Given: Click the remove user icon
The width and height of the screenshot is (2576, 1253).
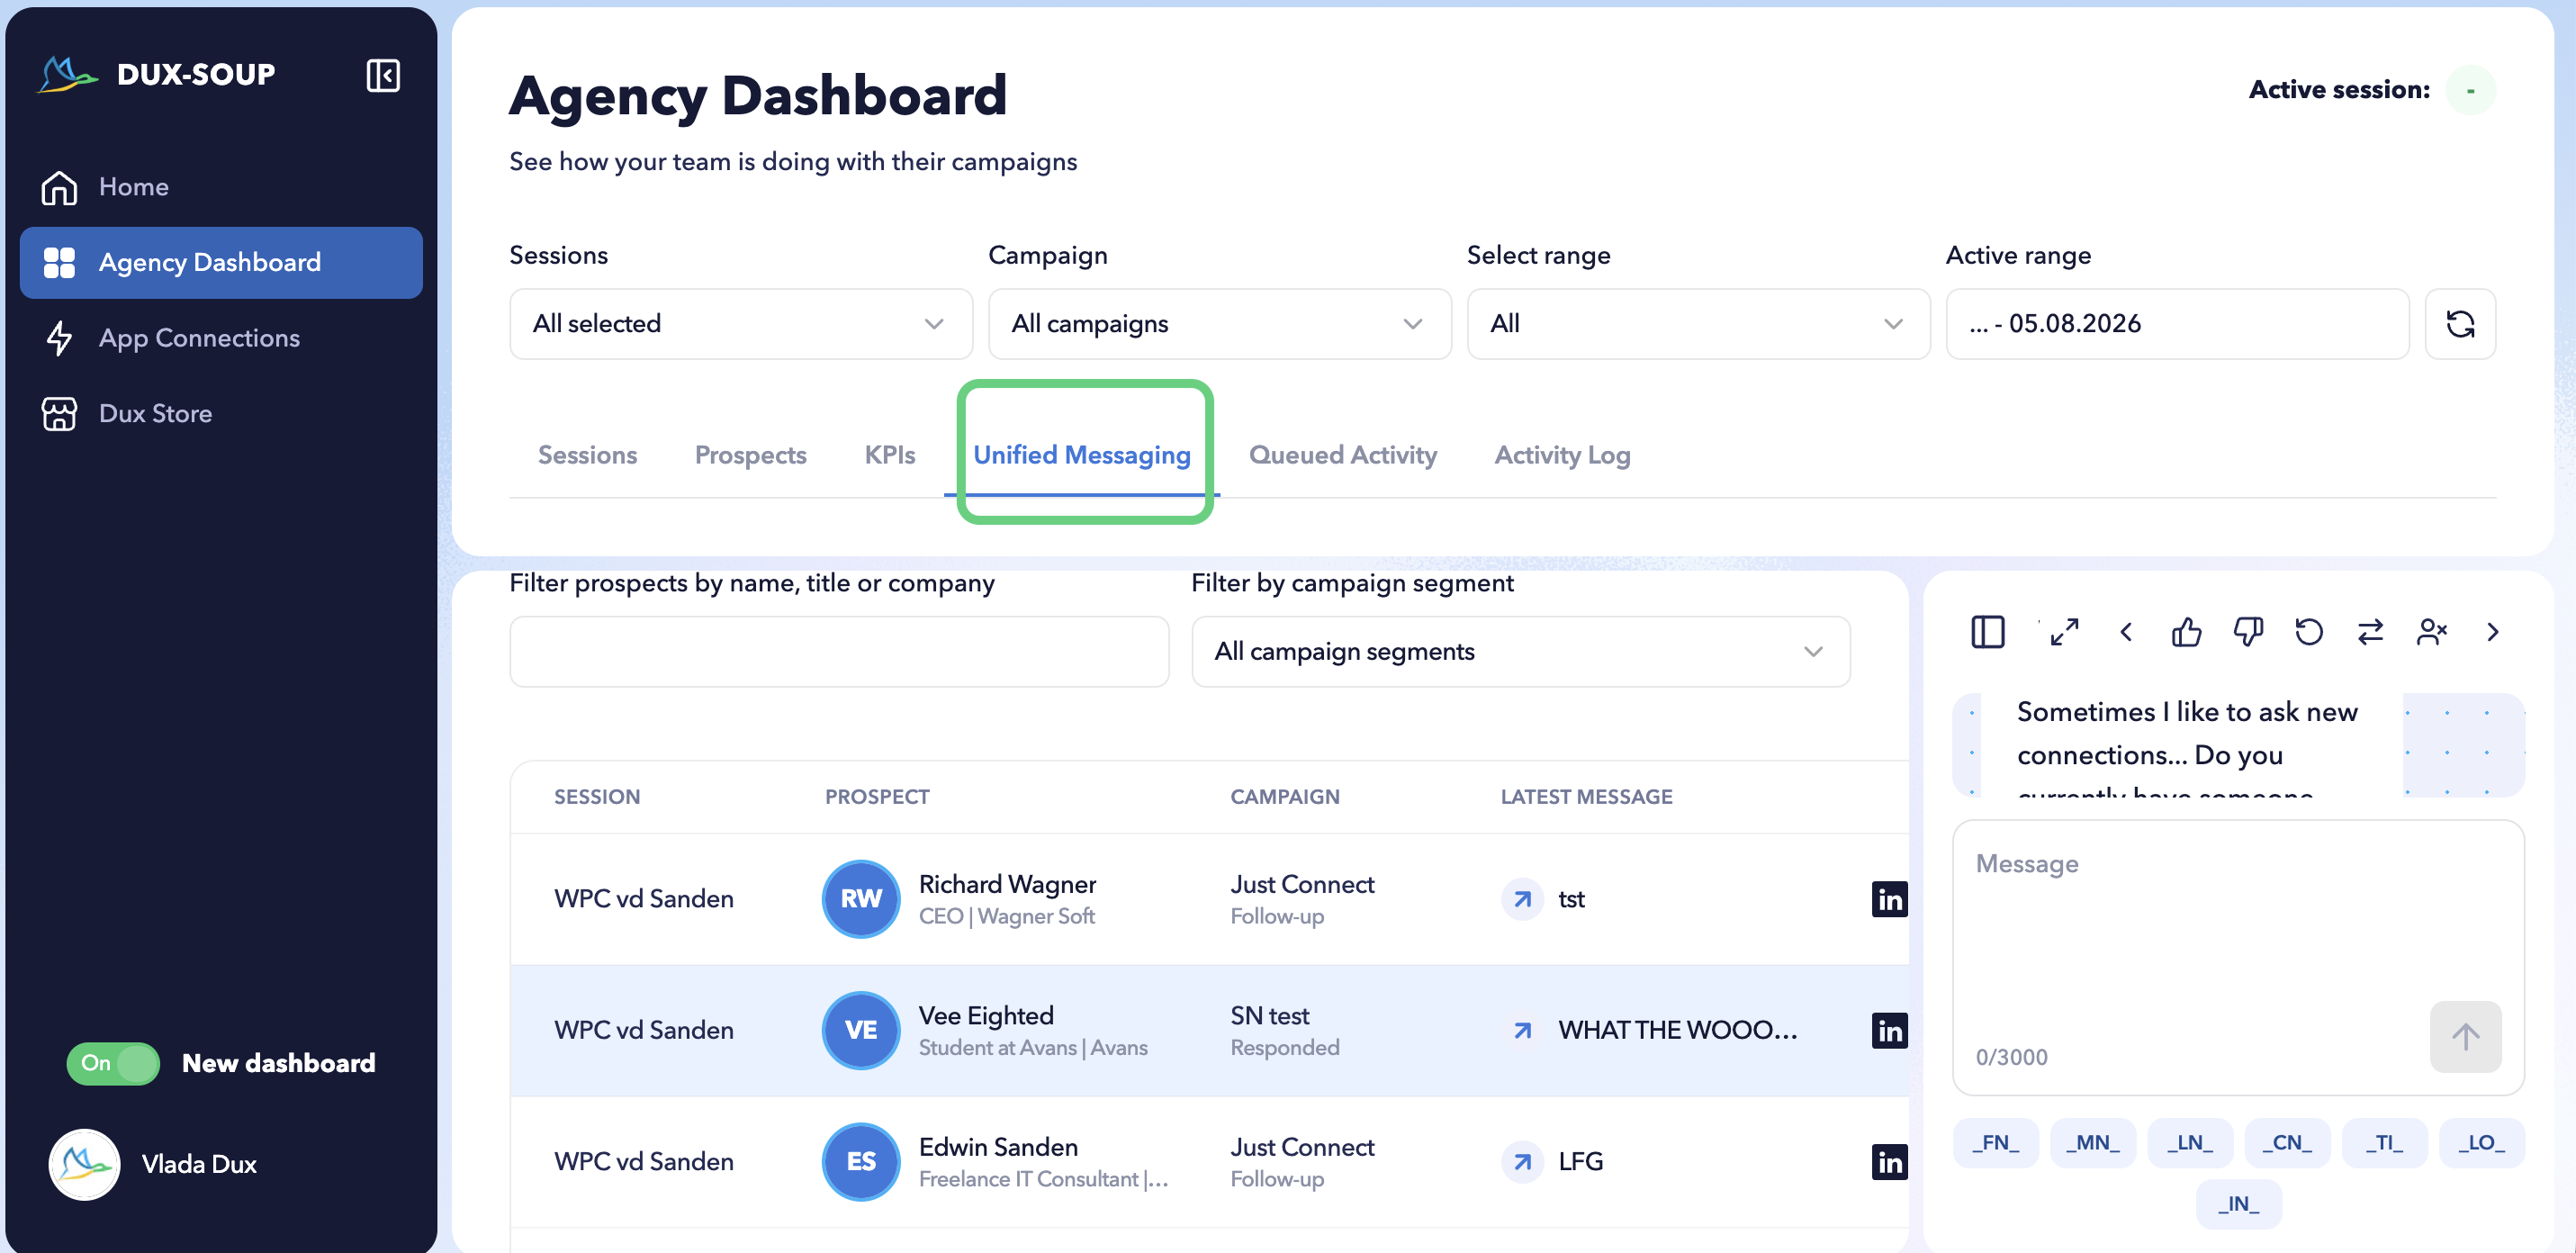Looking at the screenshot, I should 2432,632.
